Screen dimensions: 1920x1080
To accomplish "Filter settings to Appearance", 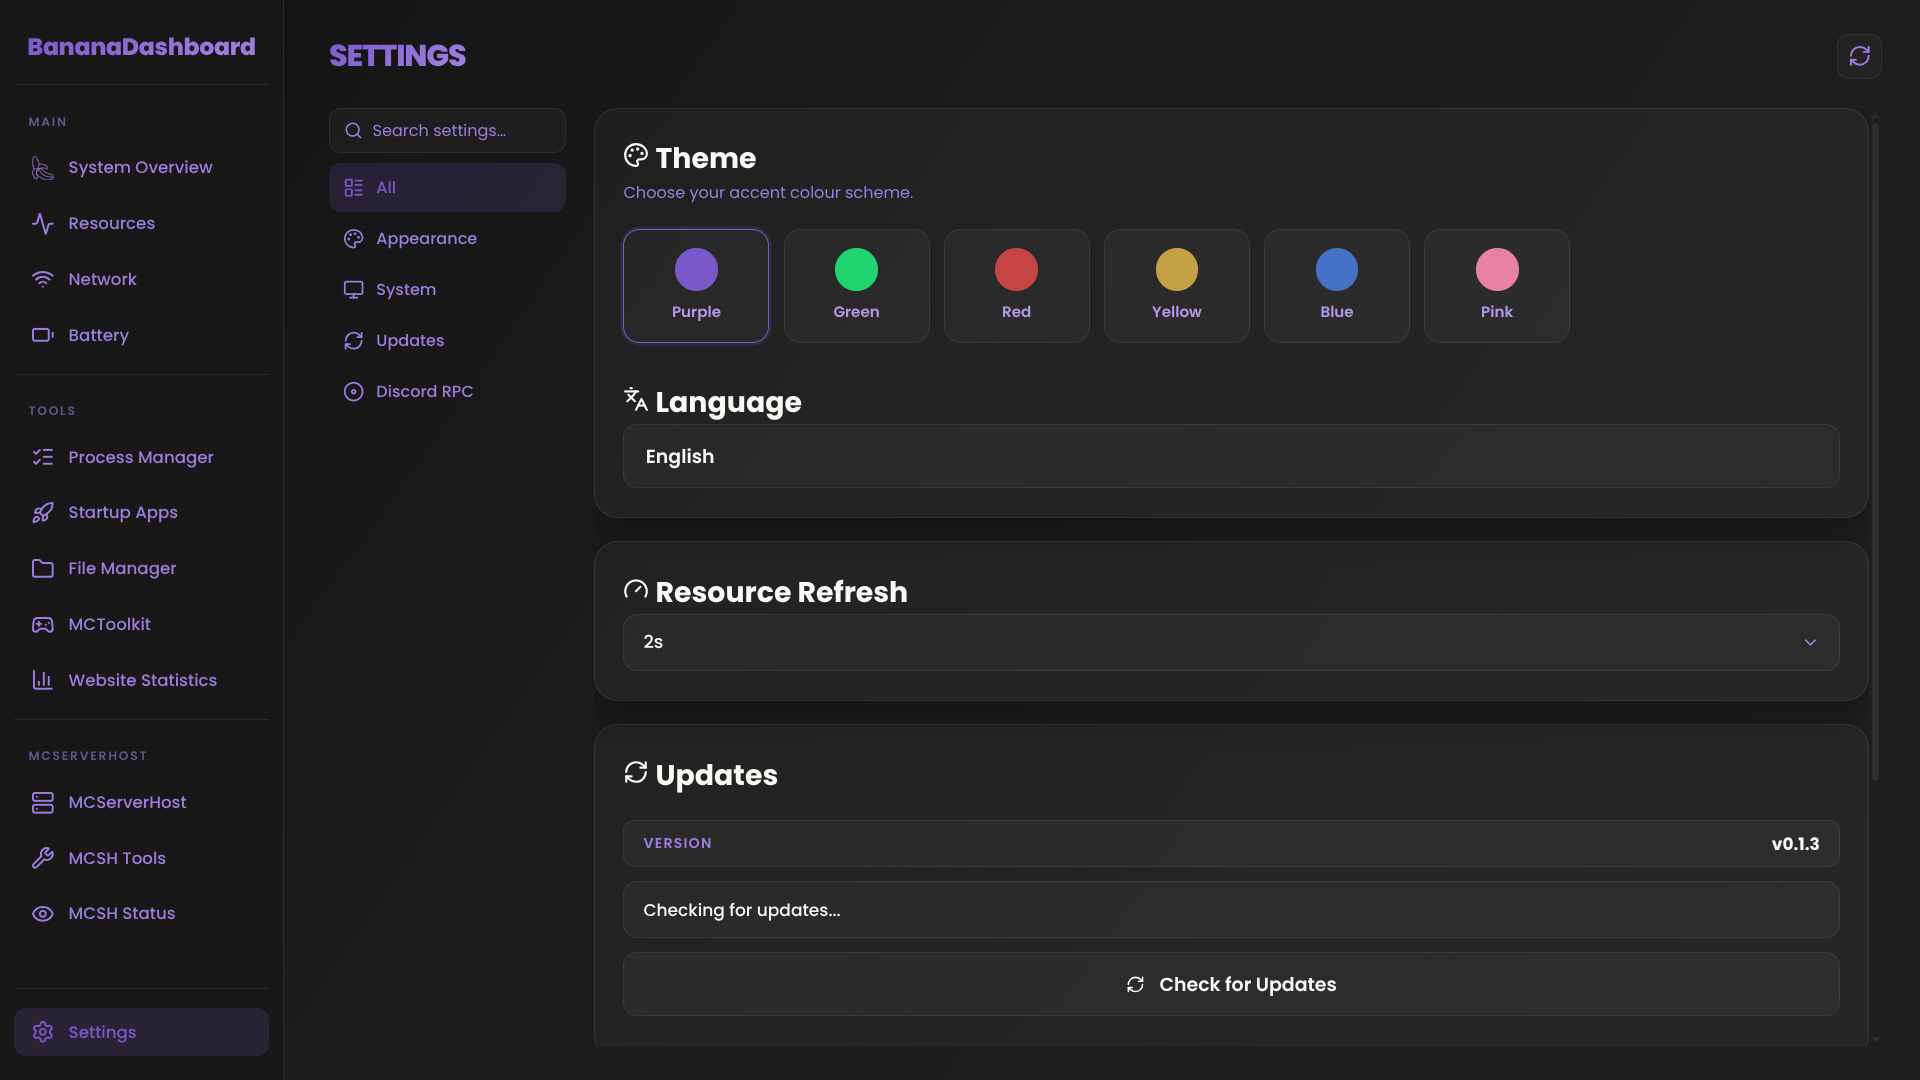I will click(x=447, y=238).
